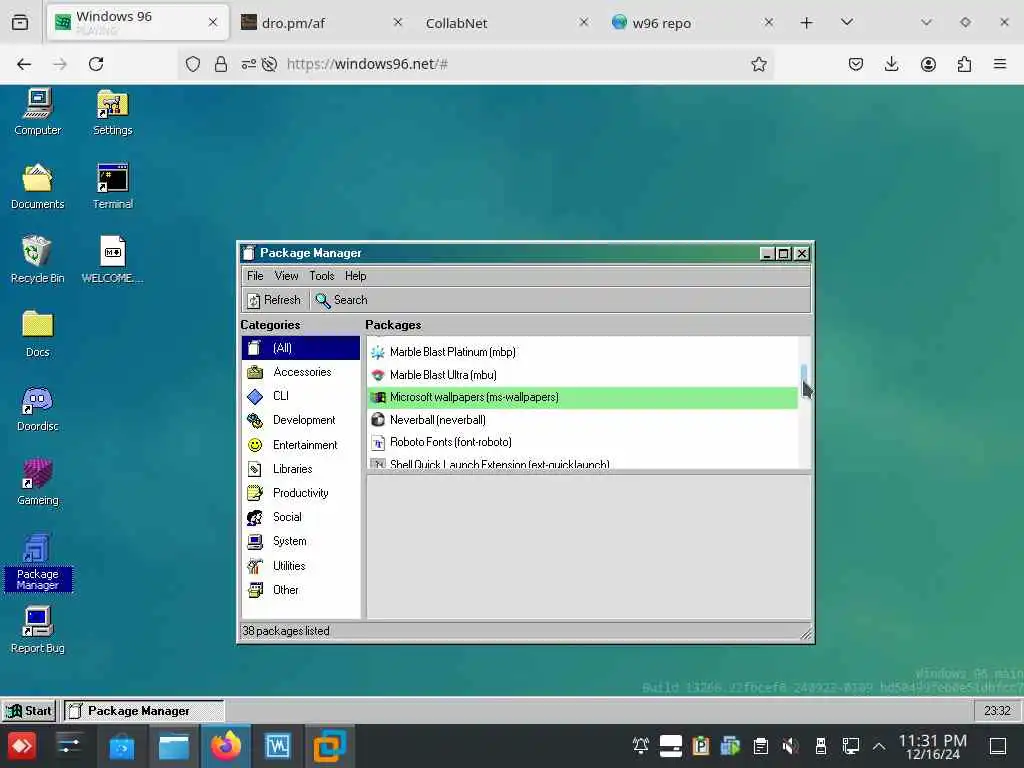This screenshot has width=1024, height=768.
Task: Select the Package Manager desktop icon
Action: 37,562
